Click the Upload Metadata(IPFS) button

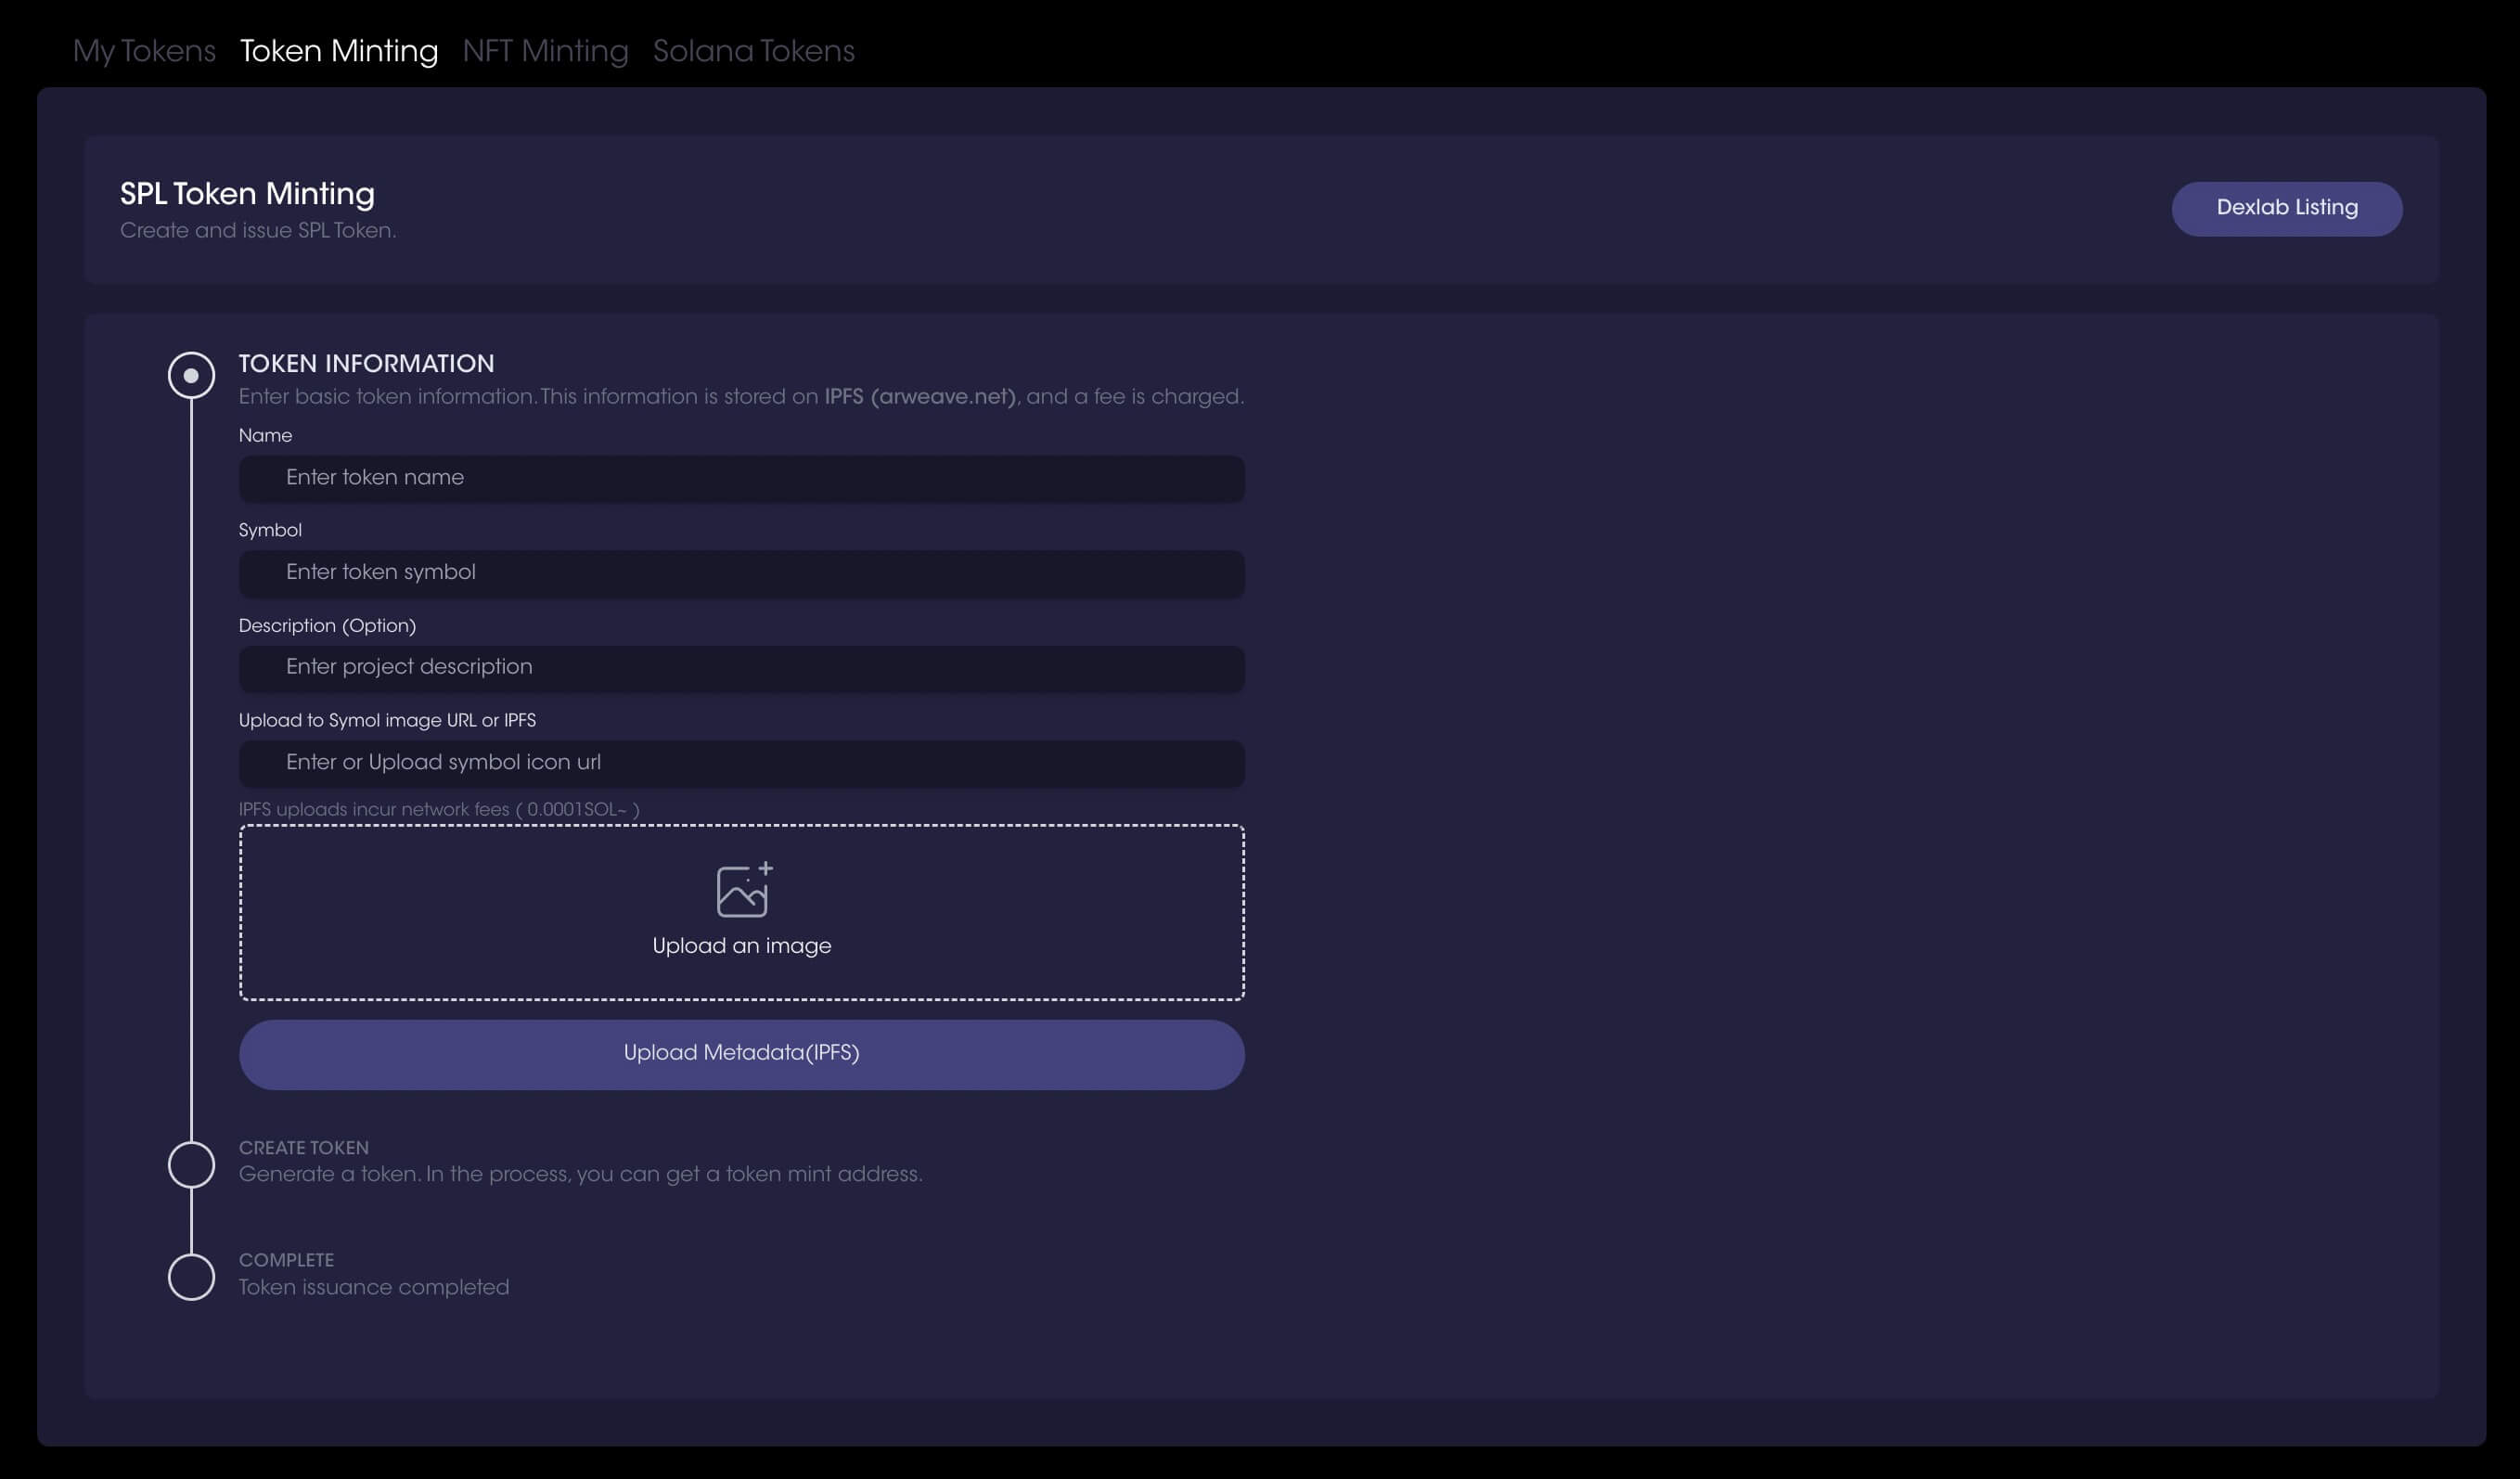(741, 1054)
